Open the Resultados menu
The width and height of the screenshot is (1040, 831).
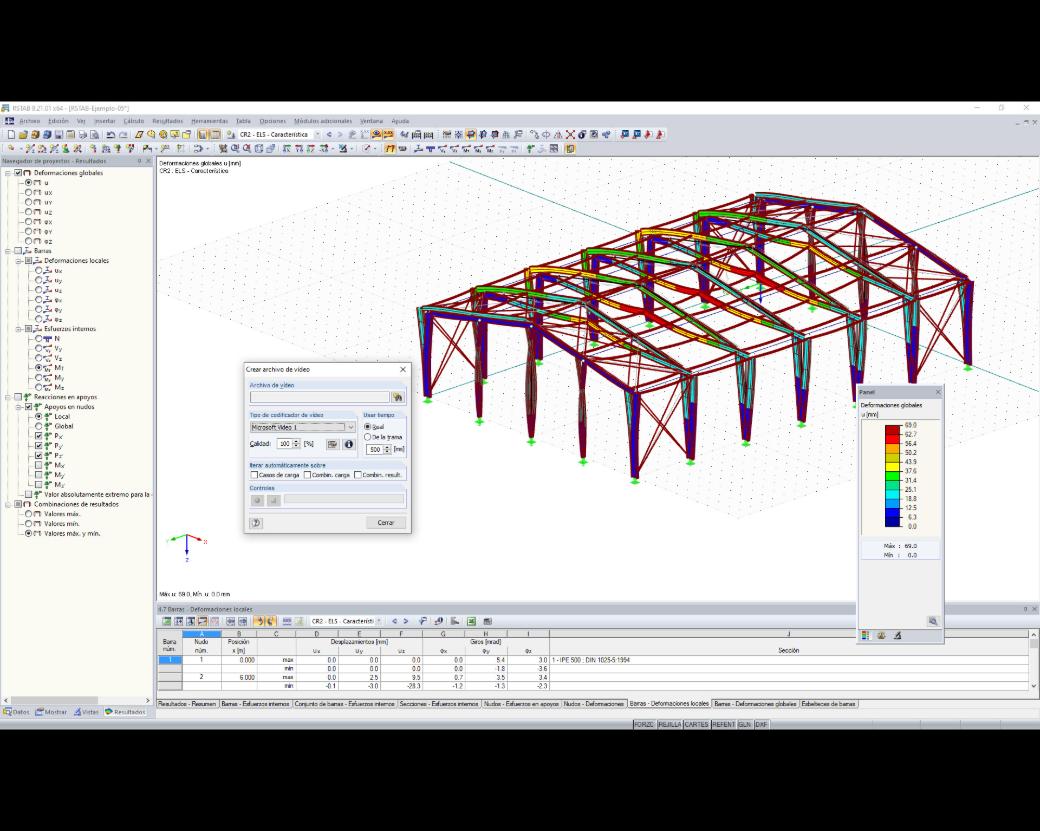pos(168,121)
